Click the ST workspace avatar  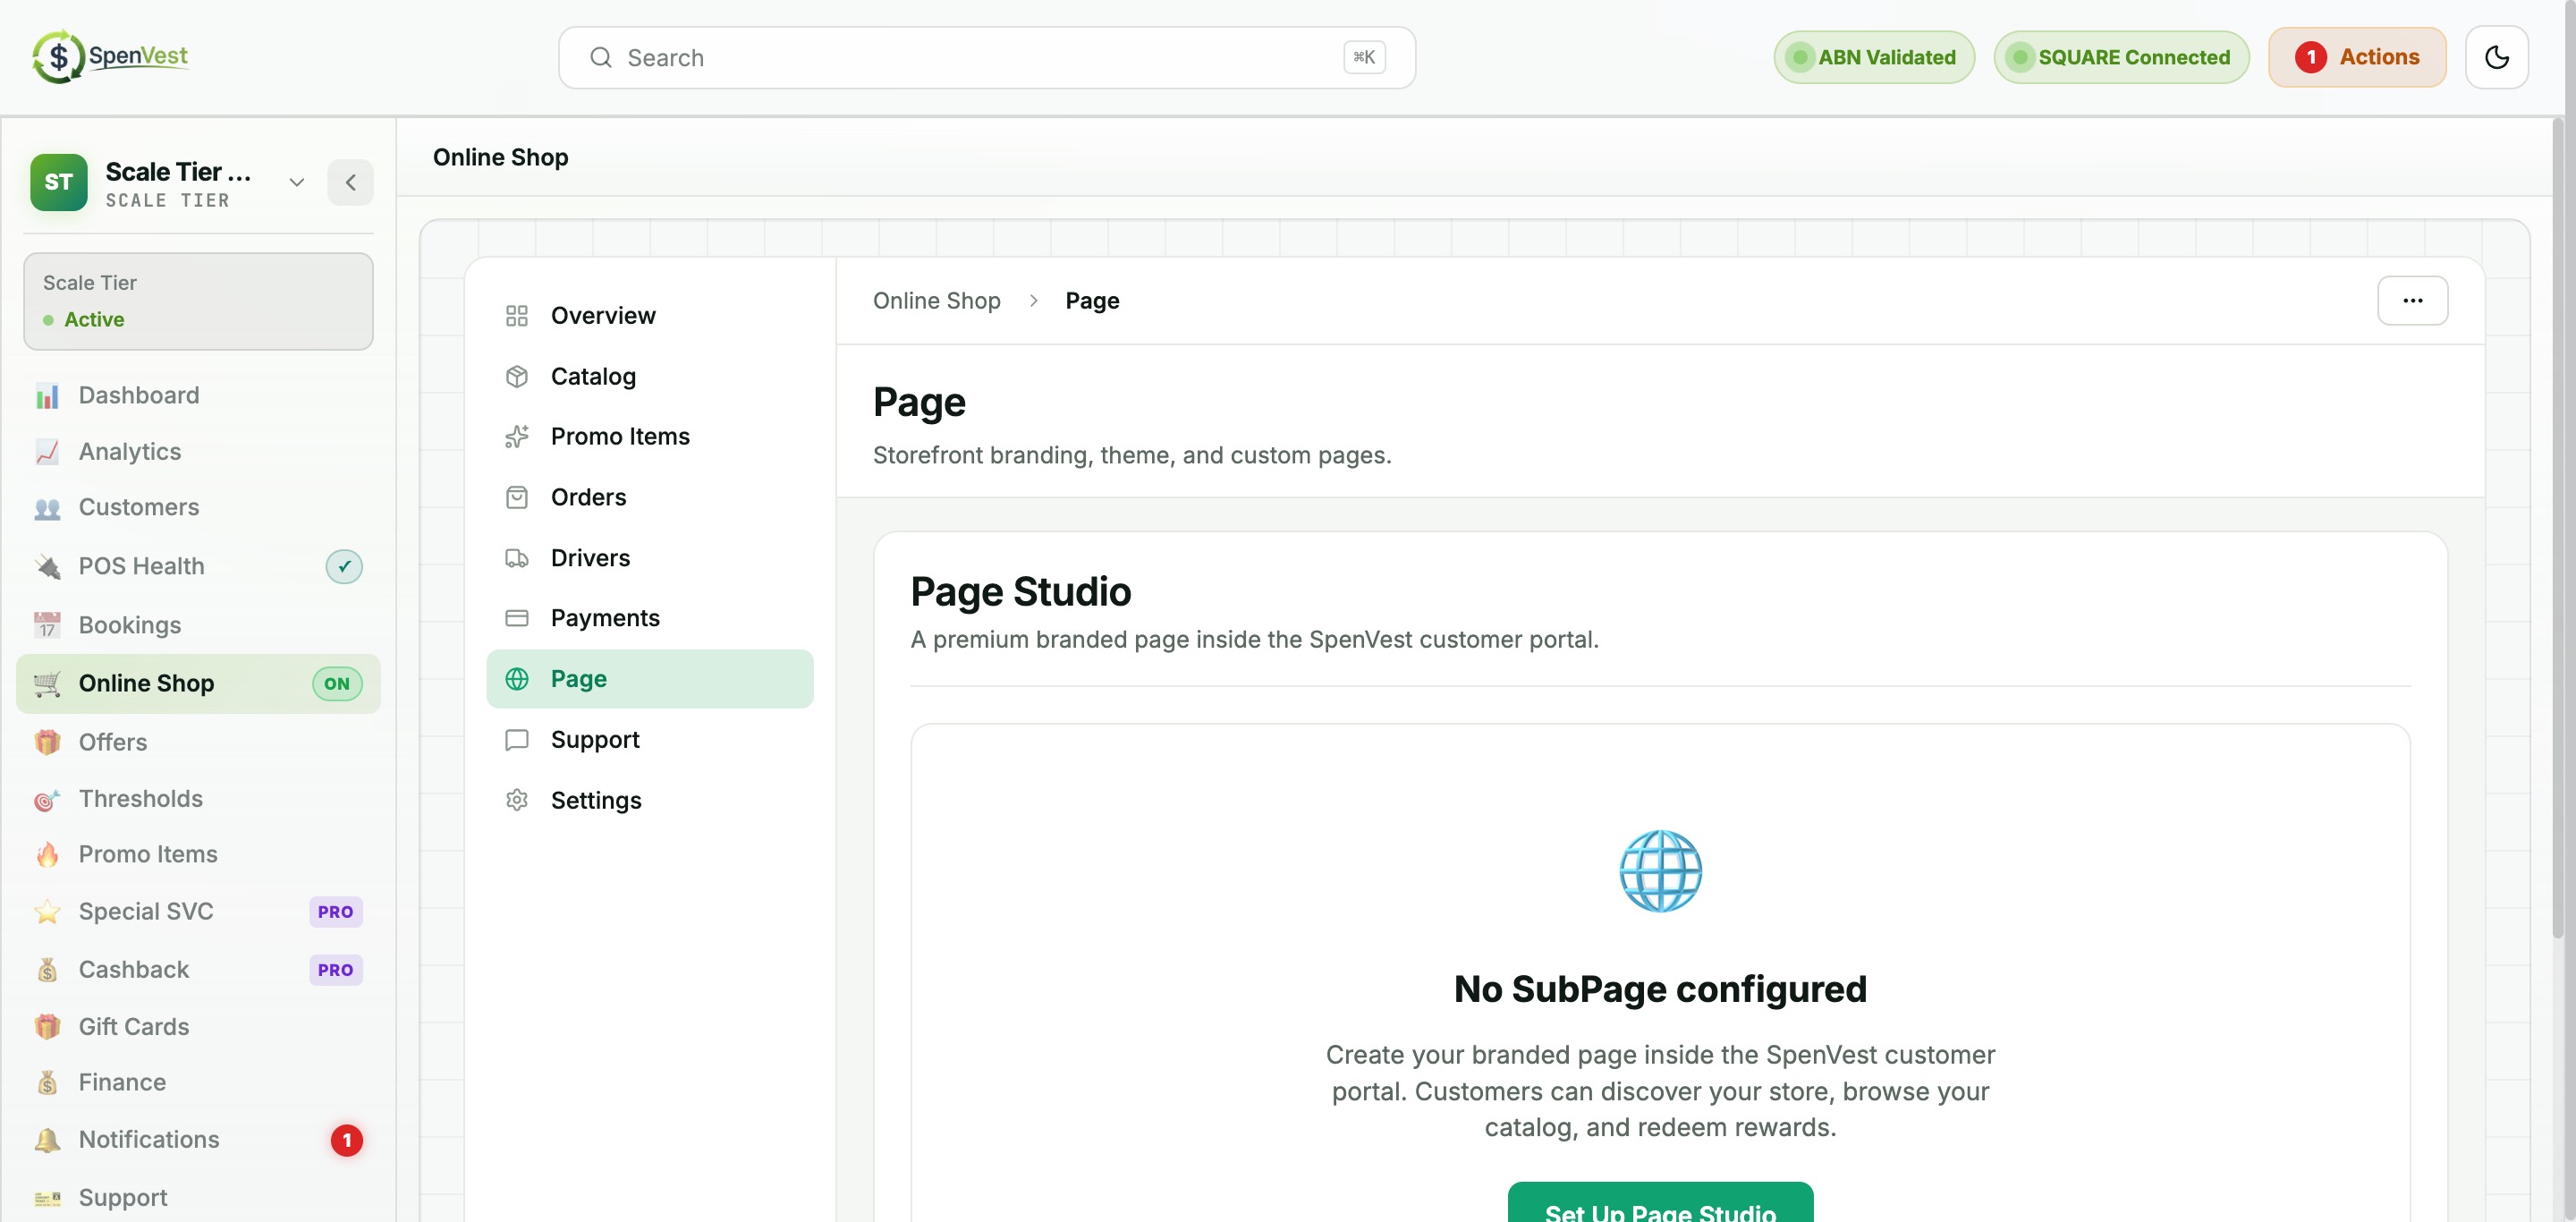pos(58,182)
